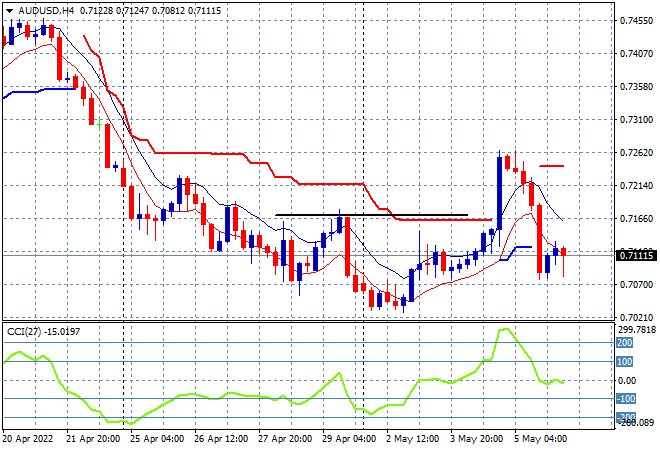Click the 0.72620 price axis label

coord(636,152)
